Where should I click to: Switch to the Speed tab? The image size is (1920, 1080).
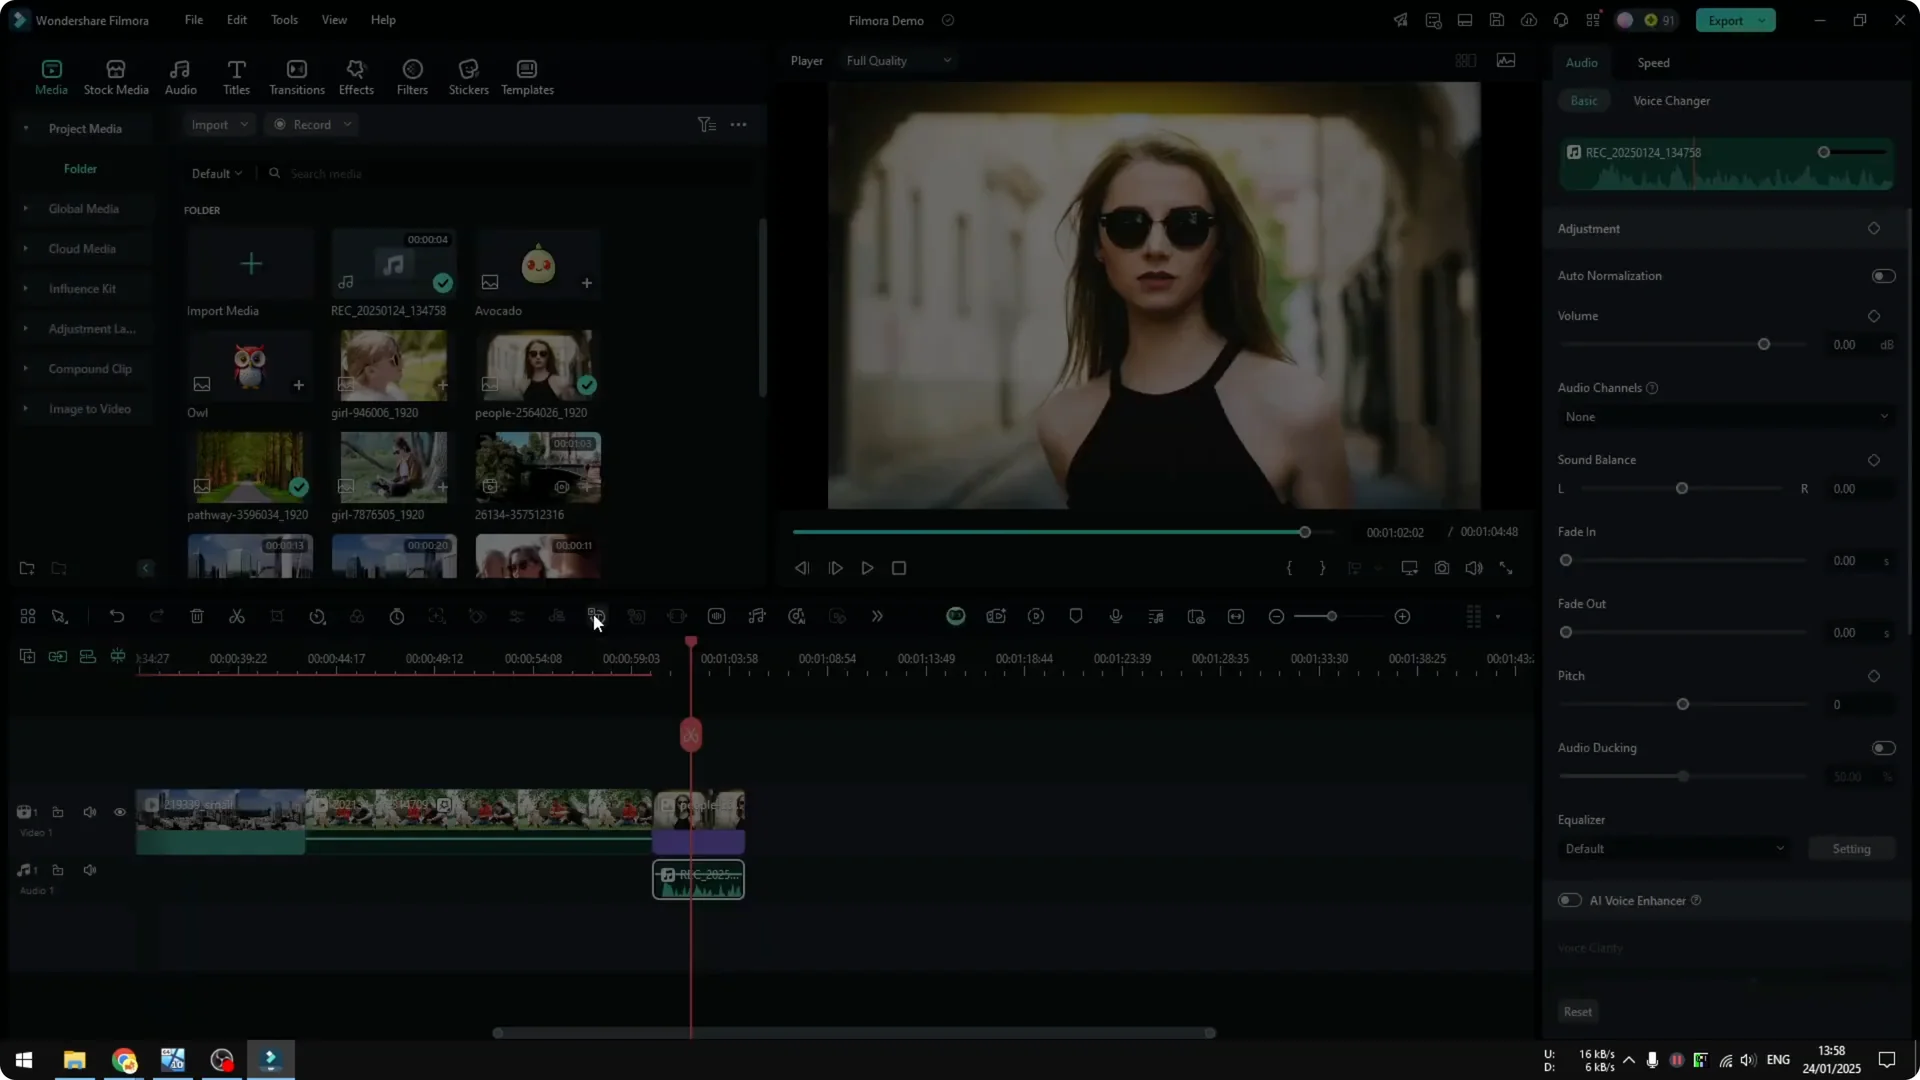tap(1653, 62)
